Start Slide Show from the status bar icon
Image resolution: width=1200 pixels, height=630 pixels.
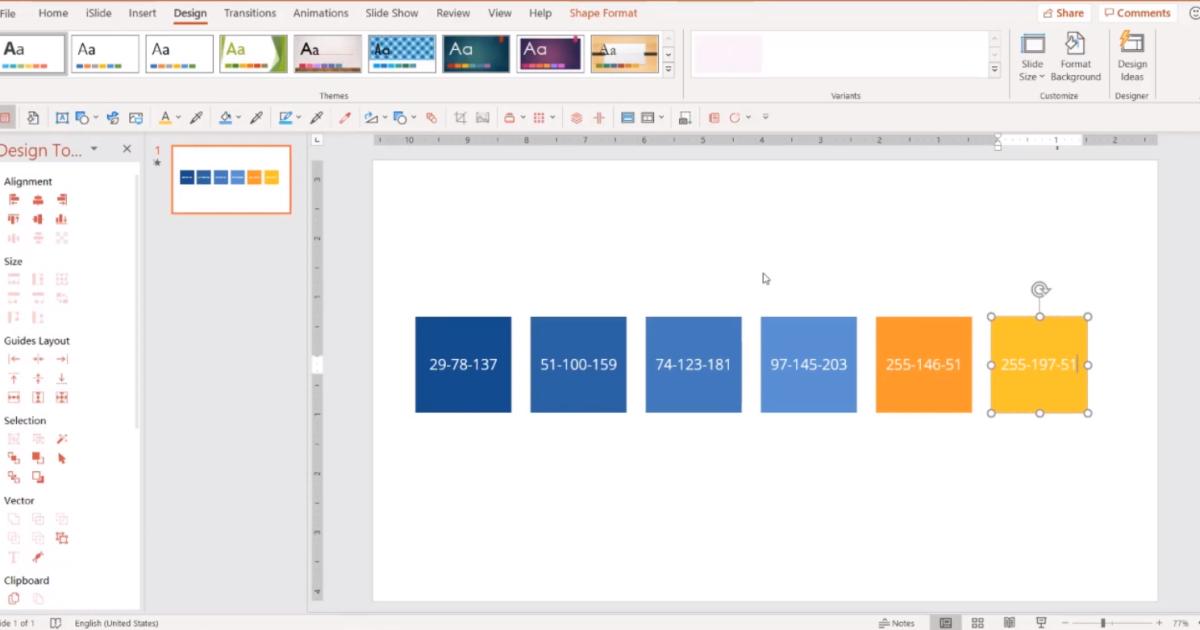1040,621
